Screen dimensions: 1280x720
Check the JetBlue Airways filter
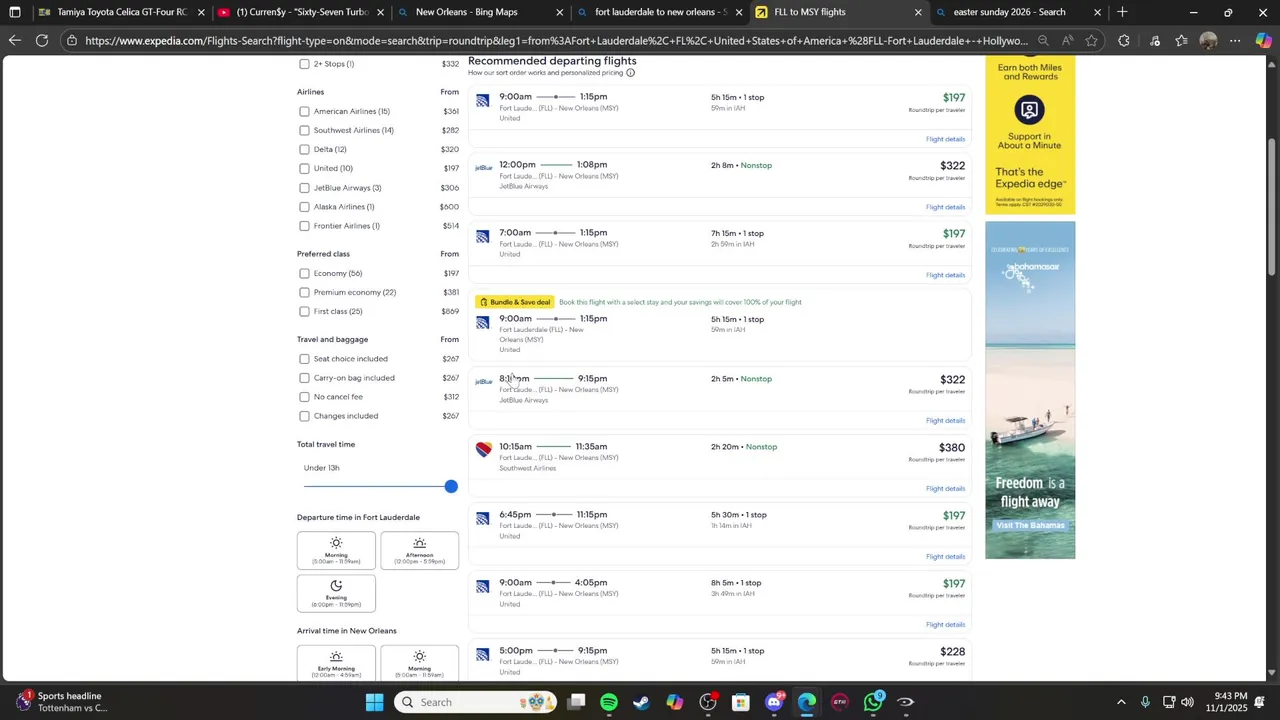coord(304,188)
